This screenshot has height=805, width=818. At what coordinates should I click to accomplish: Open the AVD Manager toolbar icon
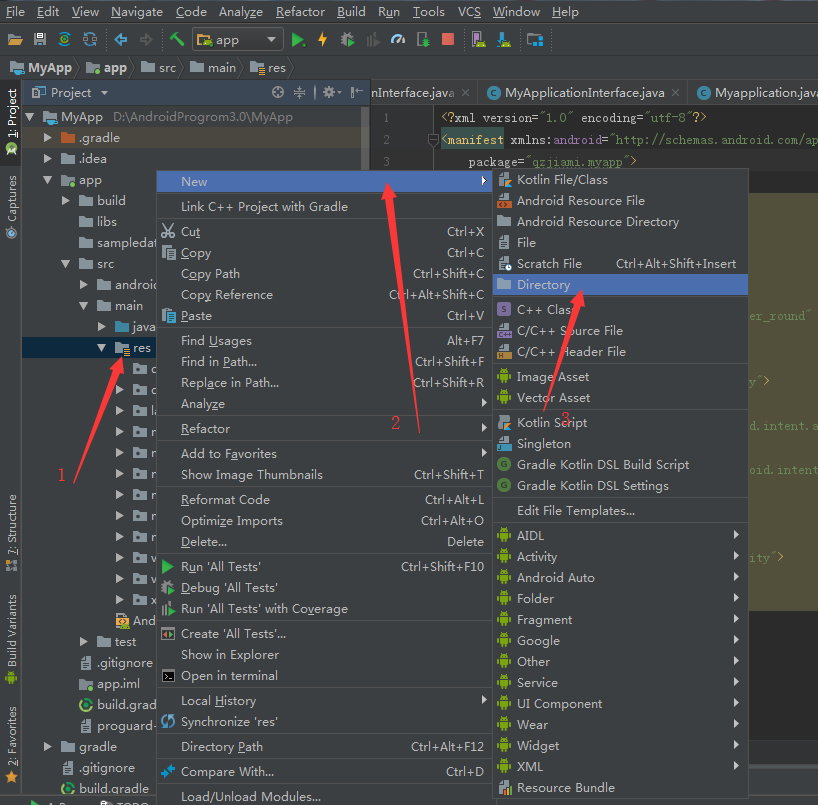[478, 39]
